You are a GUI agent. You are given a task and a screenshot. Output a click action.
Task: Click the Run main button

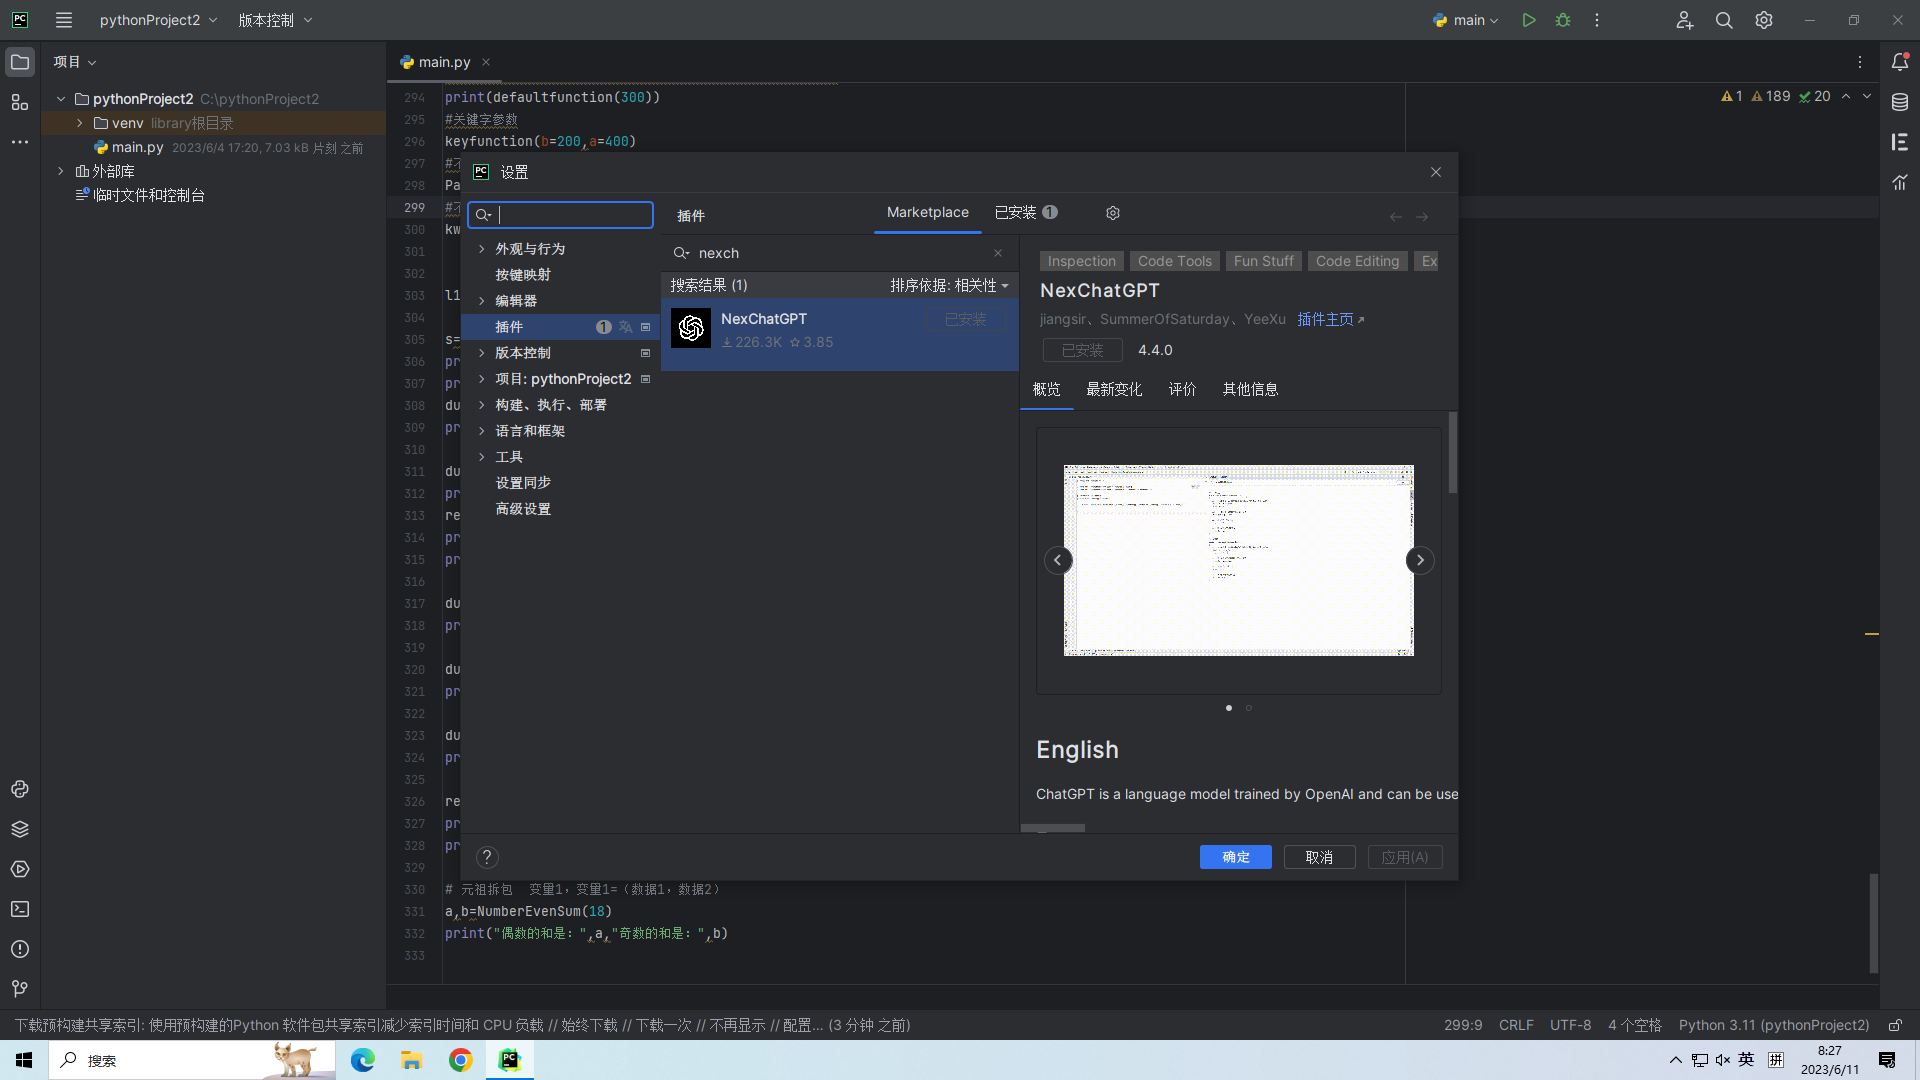pos(1529,20)
